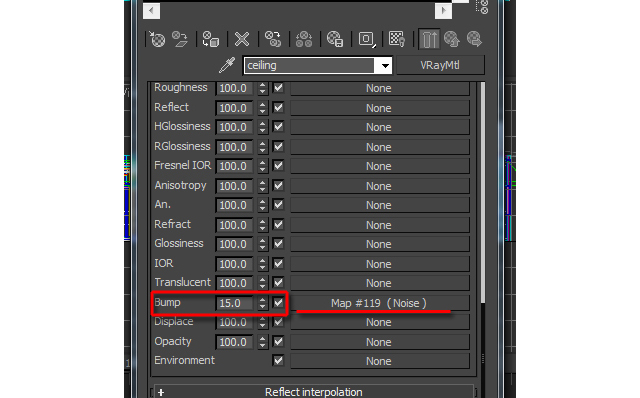Click the Fresnel IOR spinner arrows
The height and width of the screenshot is (398, 640).
[x=262, y=166]
